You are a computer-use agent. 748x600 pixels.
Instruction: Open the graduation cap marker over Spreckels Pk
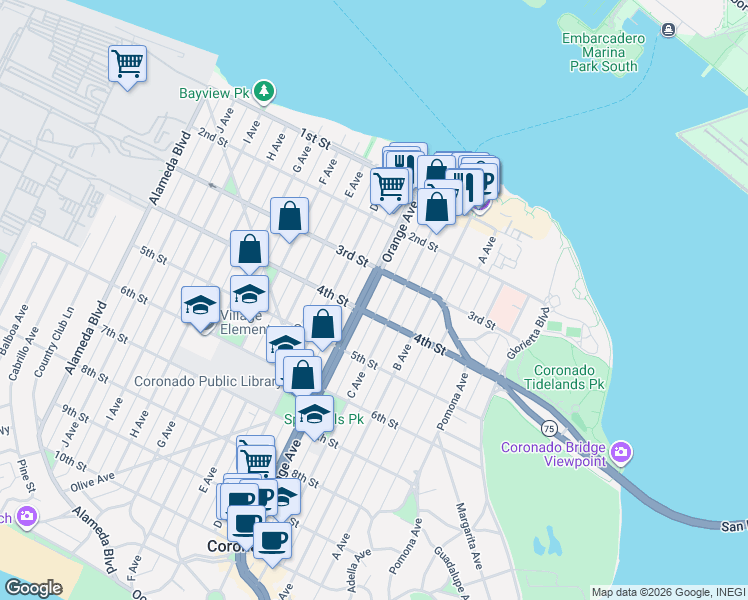tap(314, 414)
